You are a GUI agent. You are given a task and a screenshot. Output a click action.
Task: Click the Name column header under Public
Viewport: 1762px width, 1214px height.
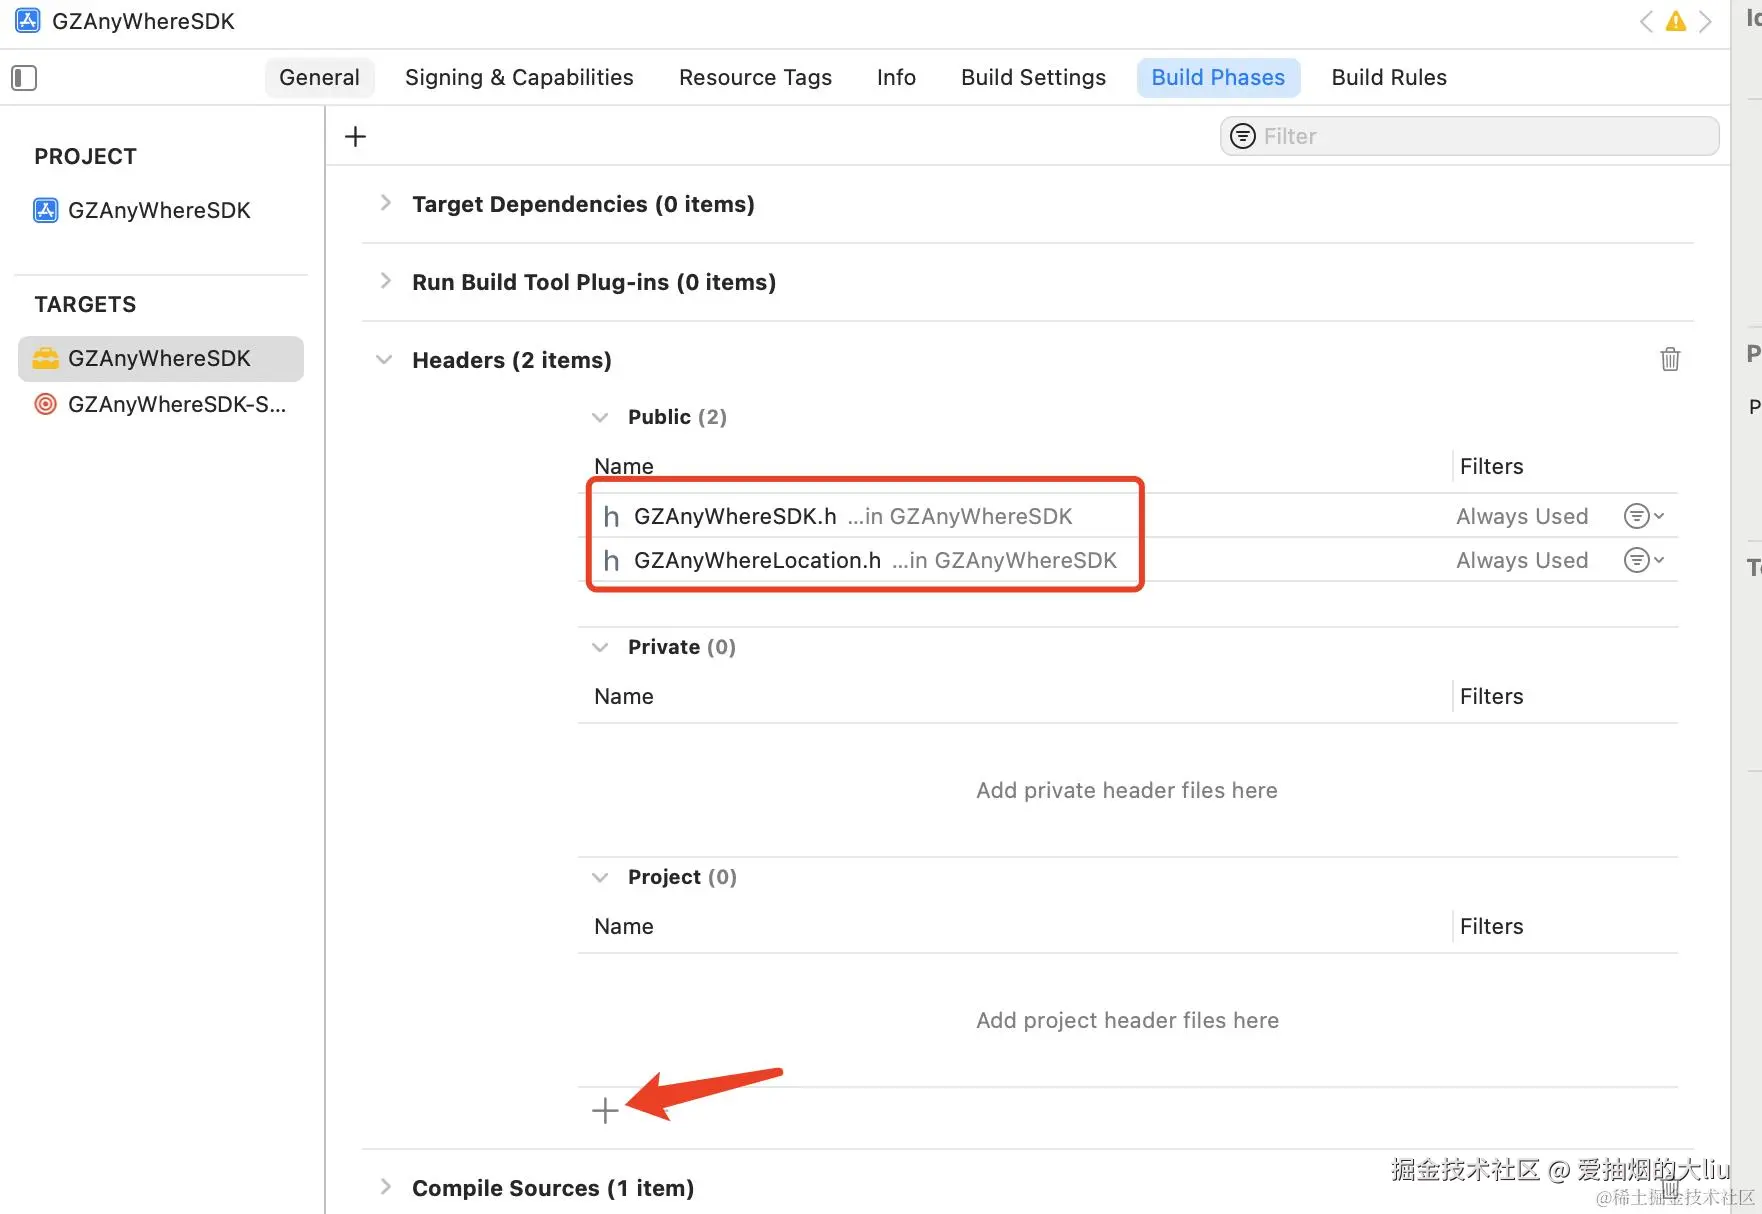pyautogui.click(x=624, y=466)
